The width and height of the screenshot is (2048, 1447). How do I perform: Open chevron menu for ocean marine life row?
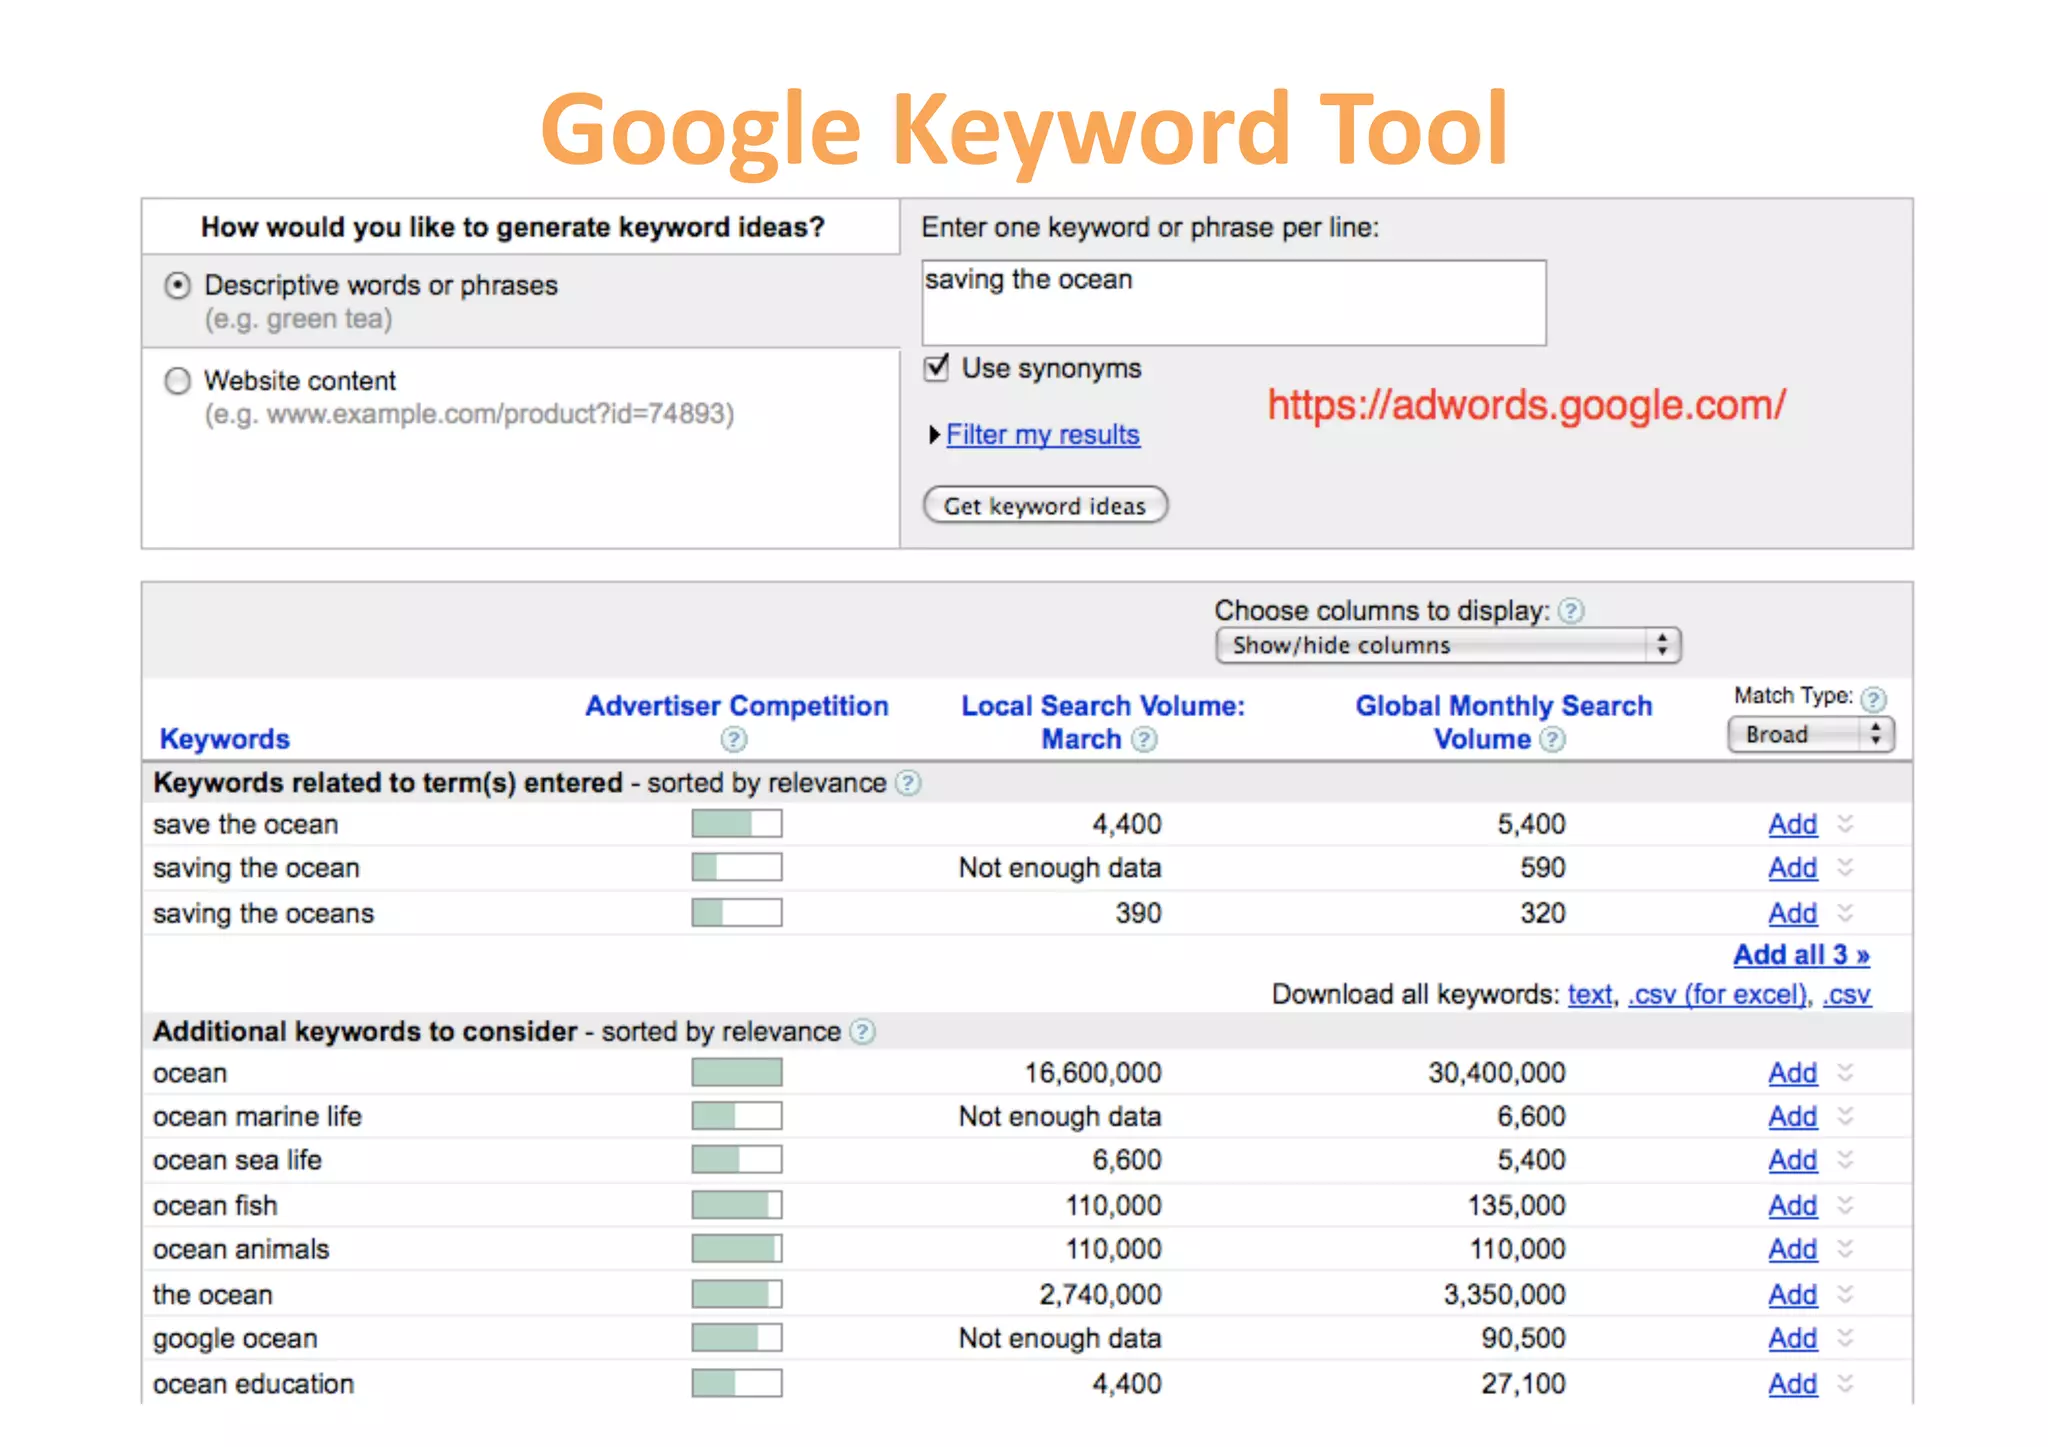[1845, 1115]
